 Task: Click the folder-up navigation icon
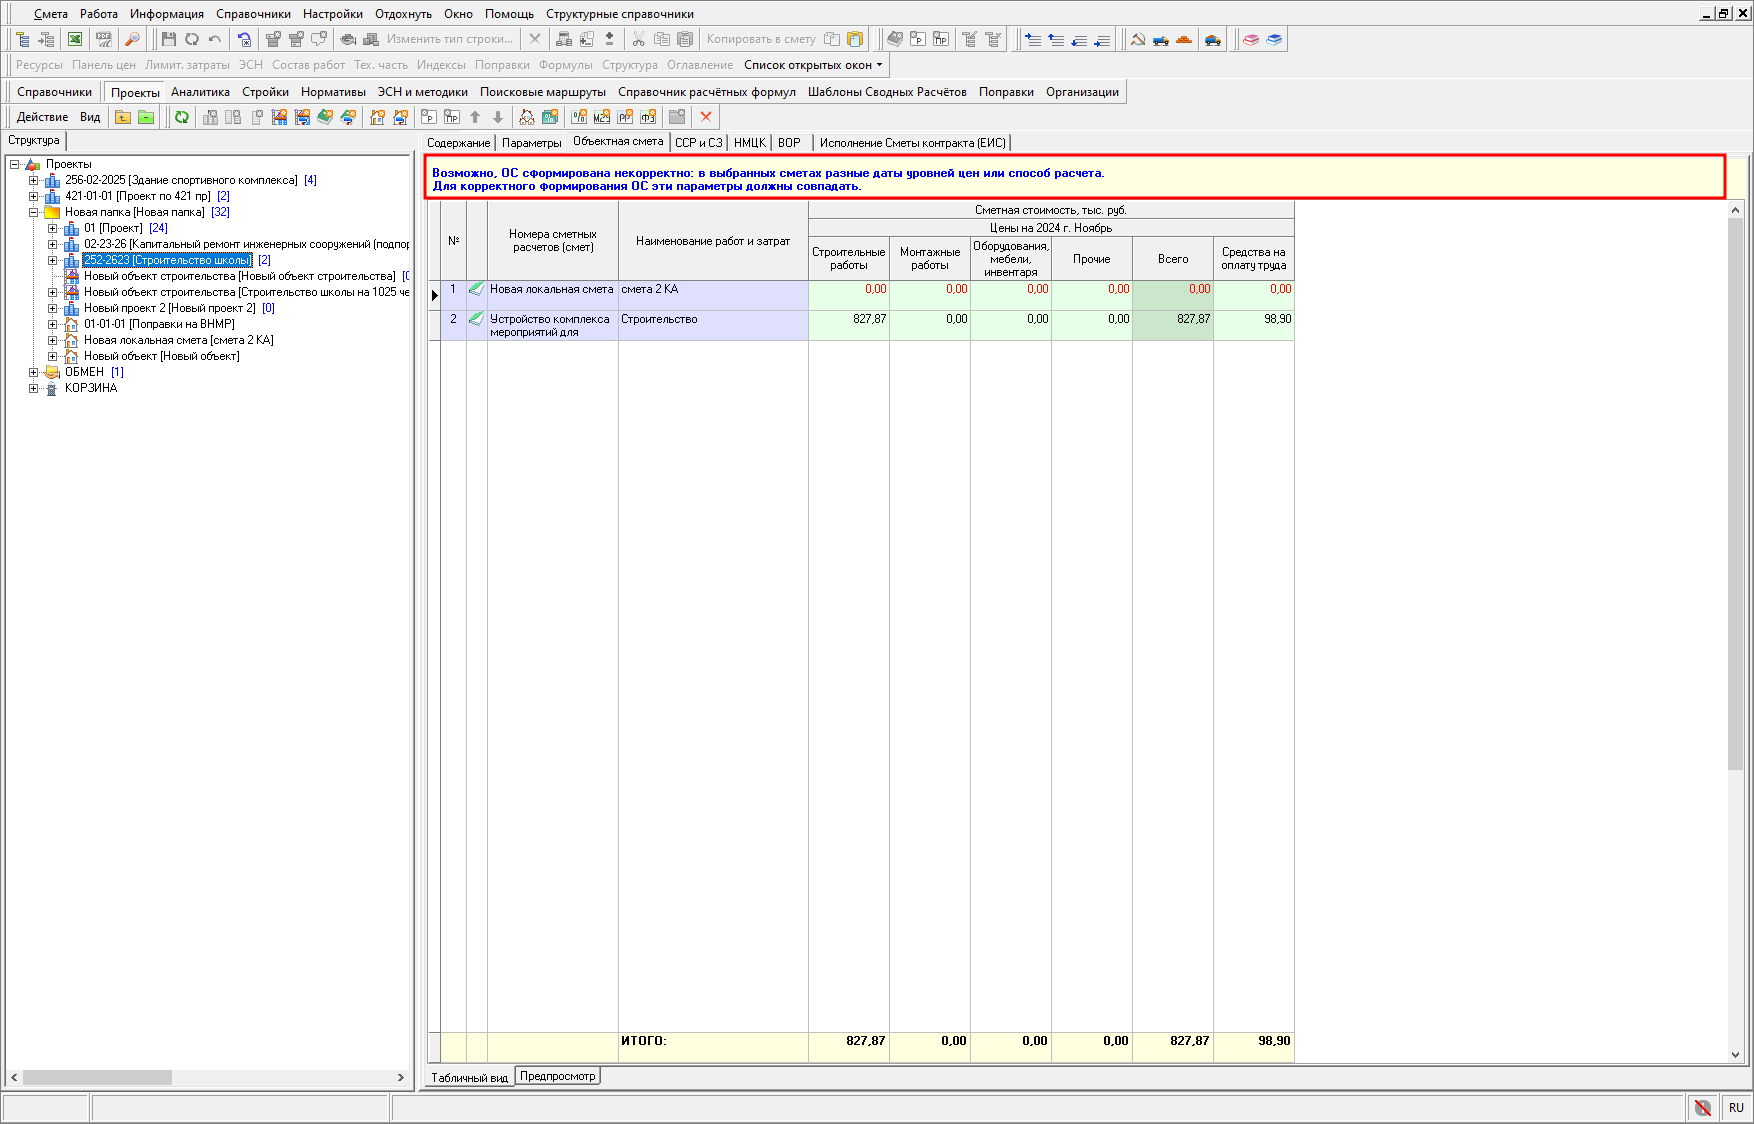(123, 117)
